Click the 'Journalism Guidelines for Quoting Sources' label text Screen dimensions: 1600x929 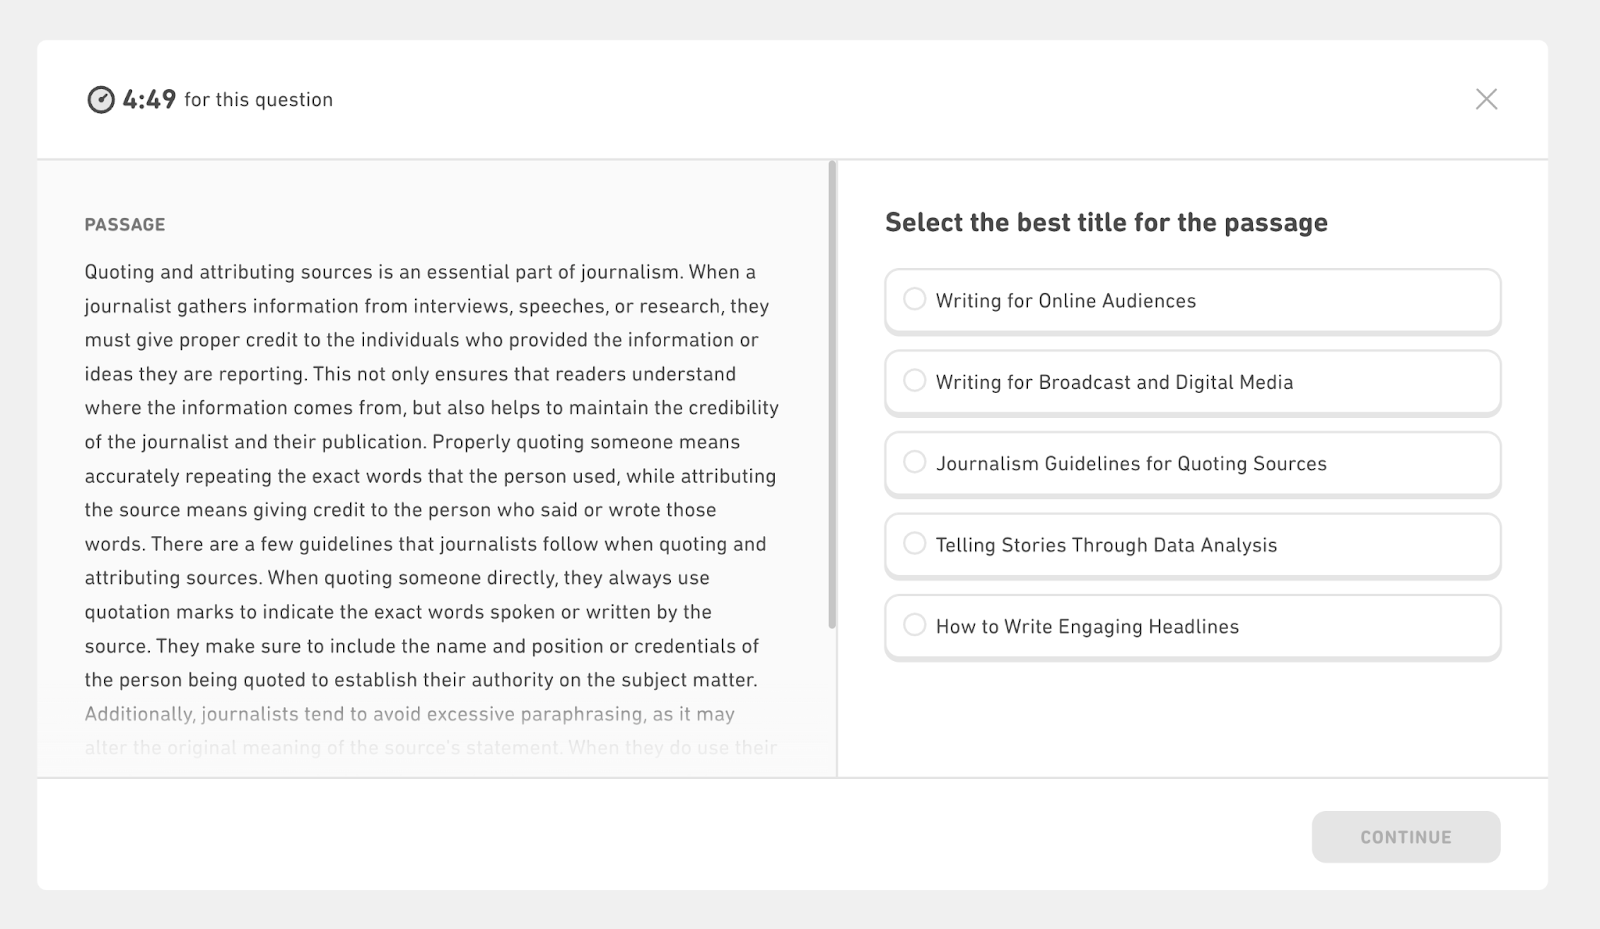tap(1131, 464)
